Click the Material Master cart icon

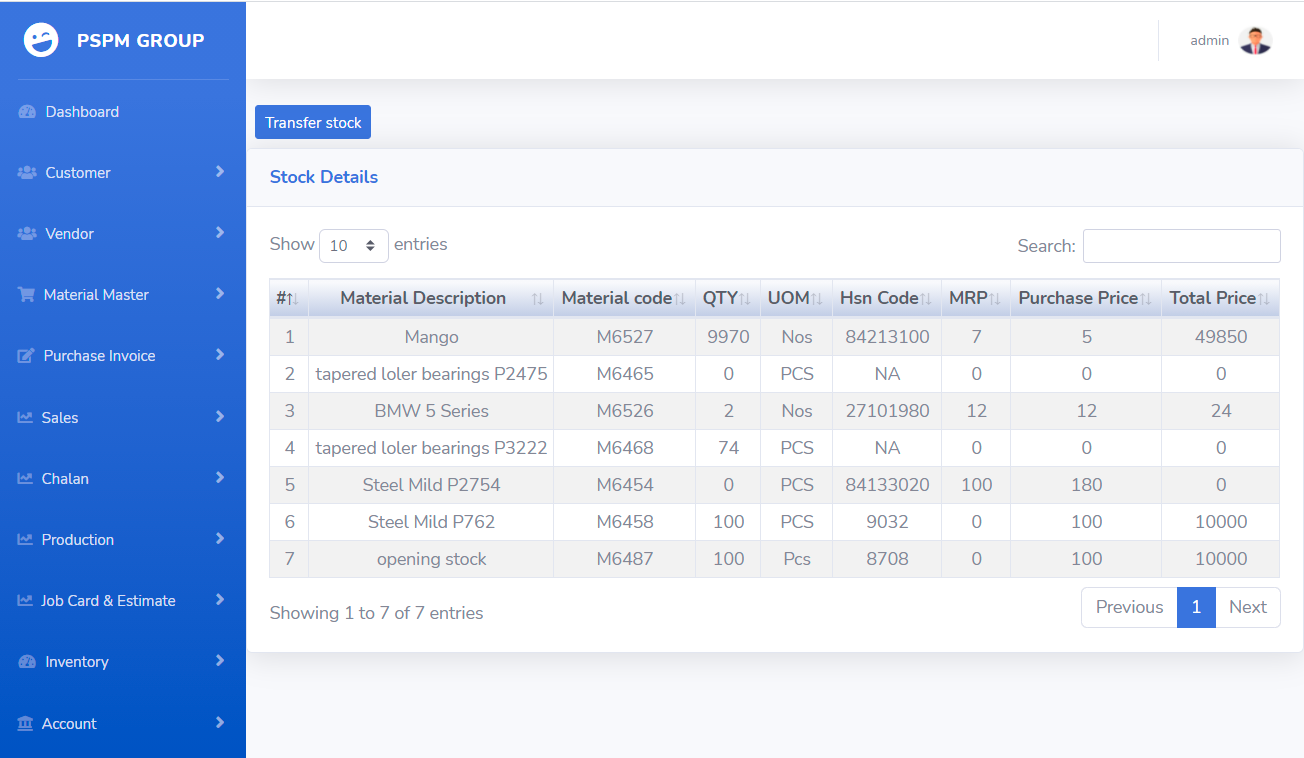(x=26, y=295)
